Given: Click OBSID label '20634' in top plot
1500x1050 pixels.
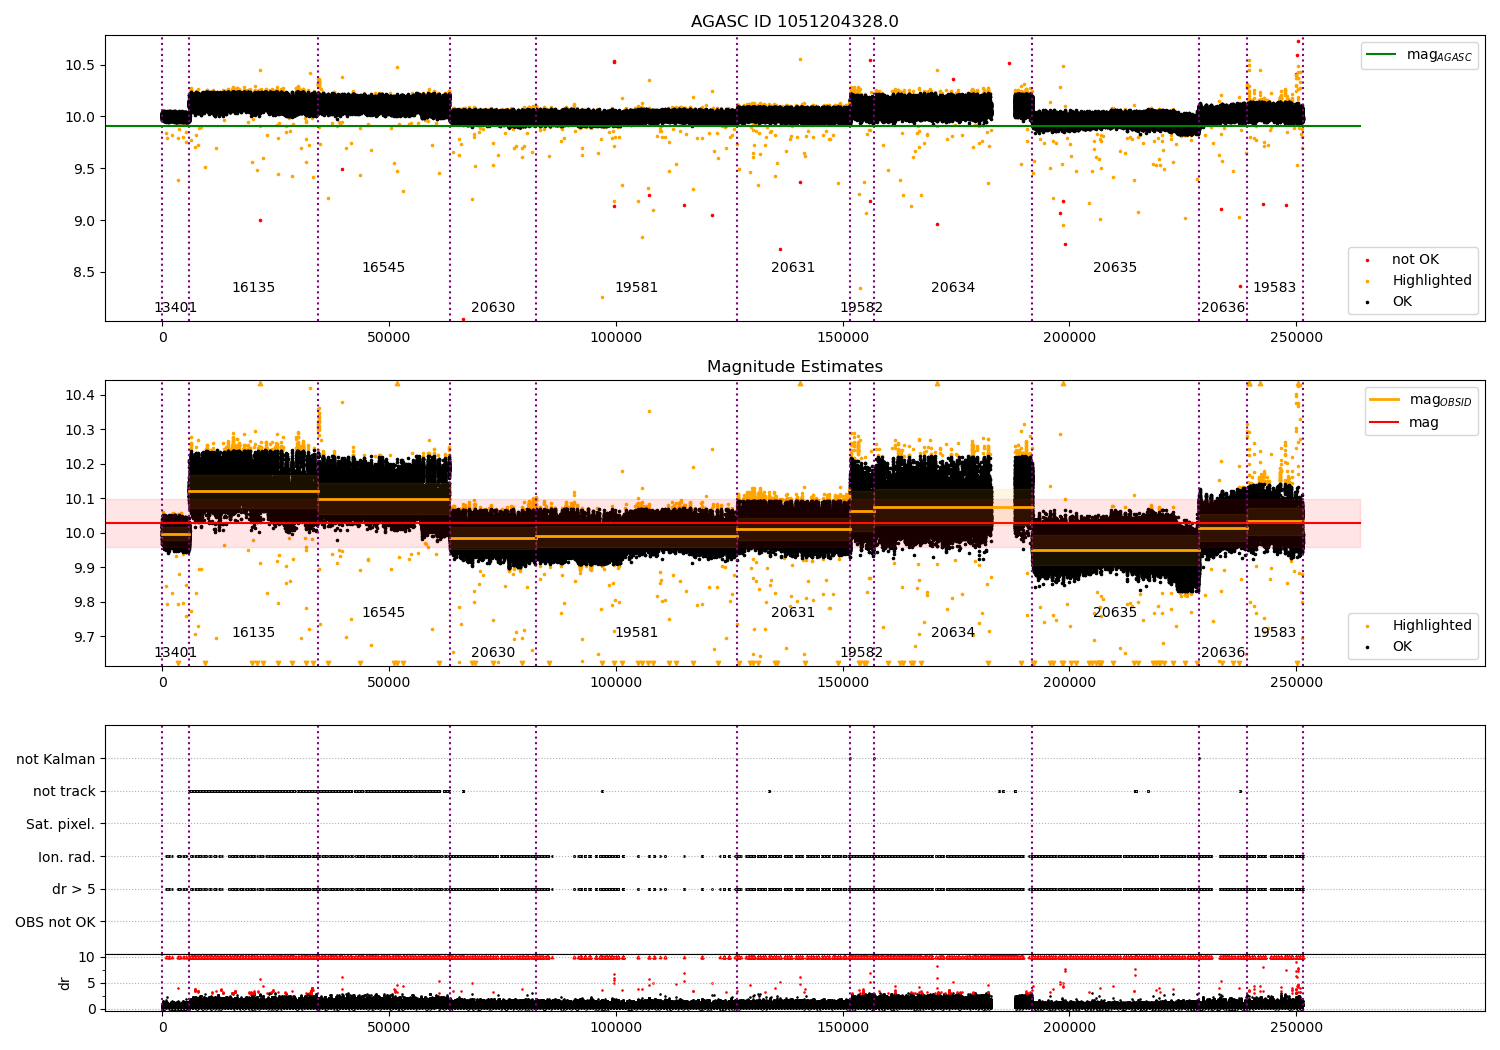Looking at the screenshot, I should point(953,288).
